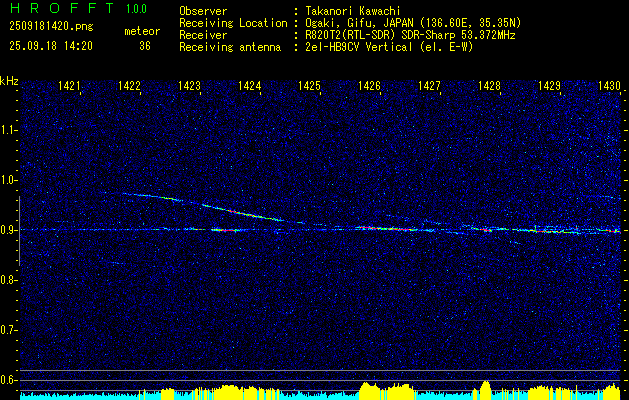Screen dimensions: 629x400
Task: Click the 1.1 kHz frequency label
Action: [x=8, y=130]
